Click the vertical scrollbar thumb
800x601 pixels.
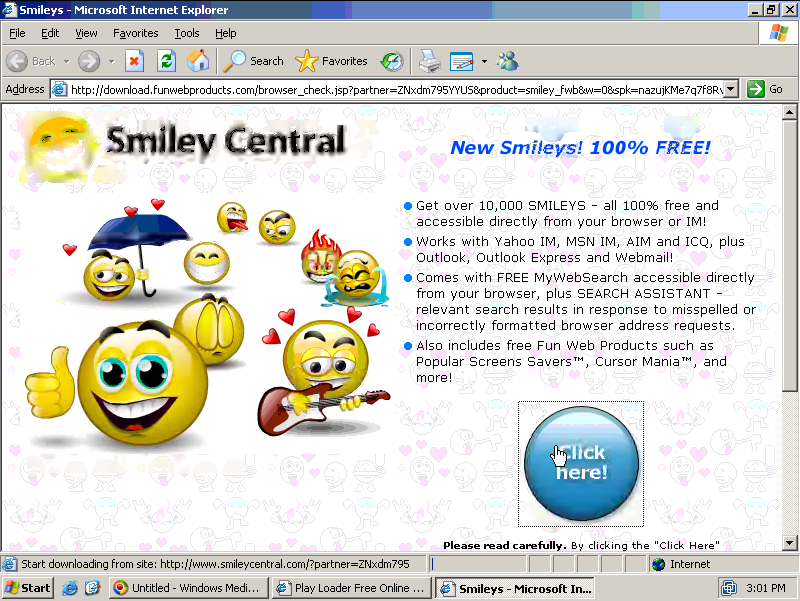click(x=789, y=256)
